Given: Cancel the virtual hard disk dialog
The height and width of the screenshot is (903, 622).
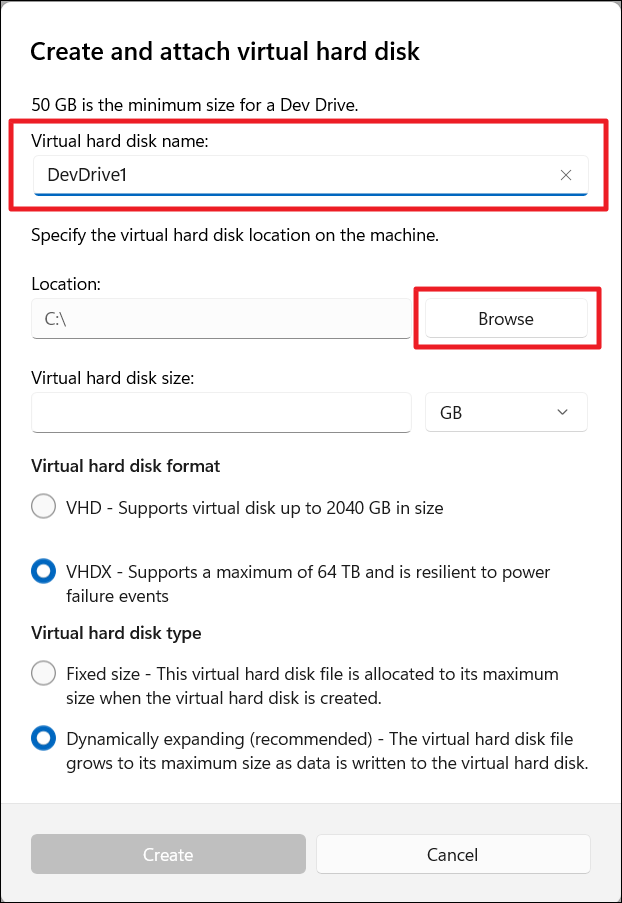Looking at the screenshot, I should pyautogui.click(x=453, y=855).
